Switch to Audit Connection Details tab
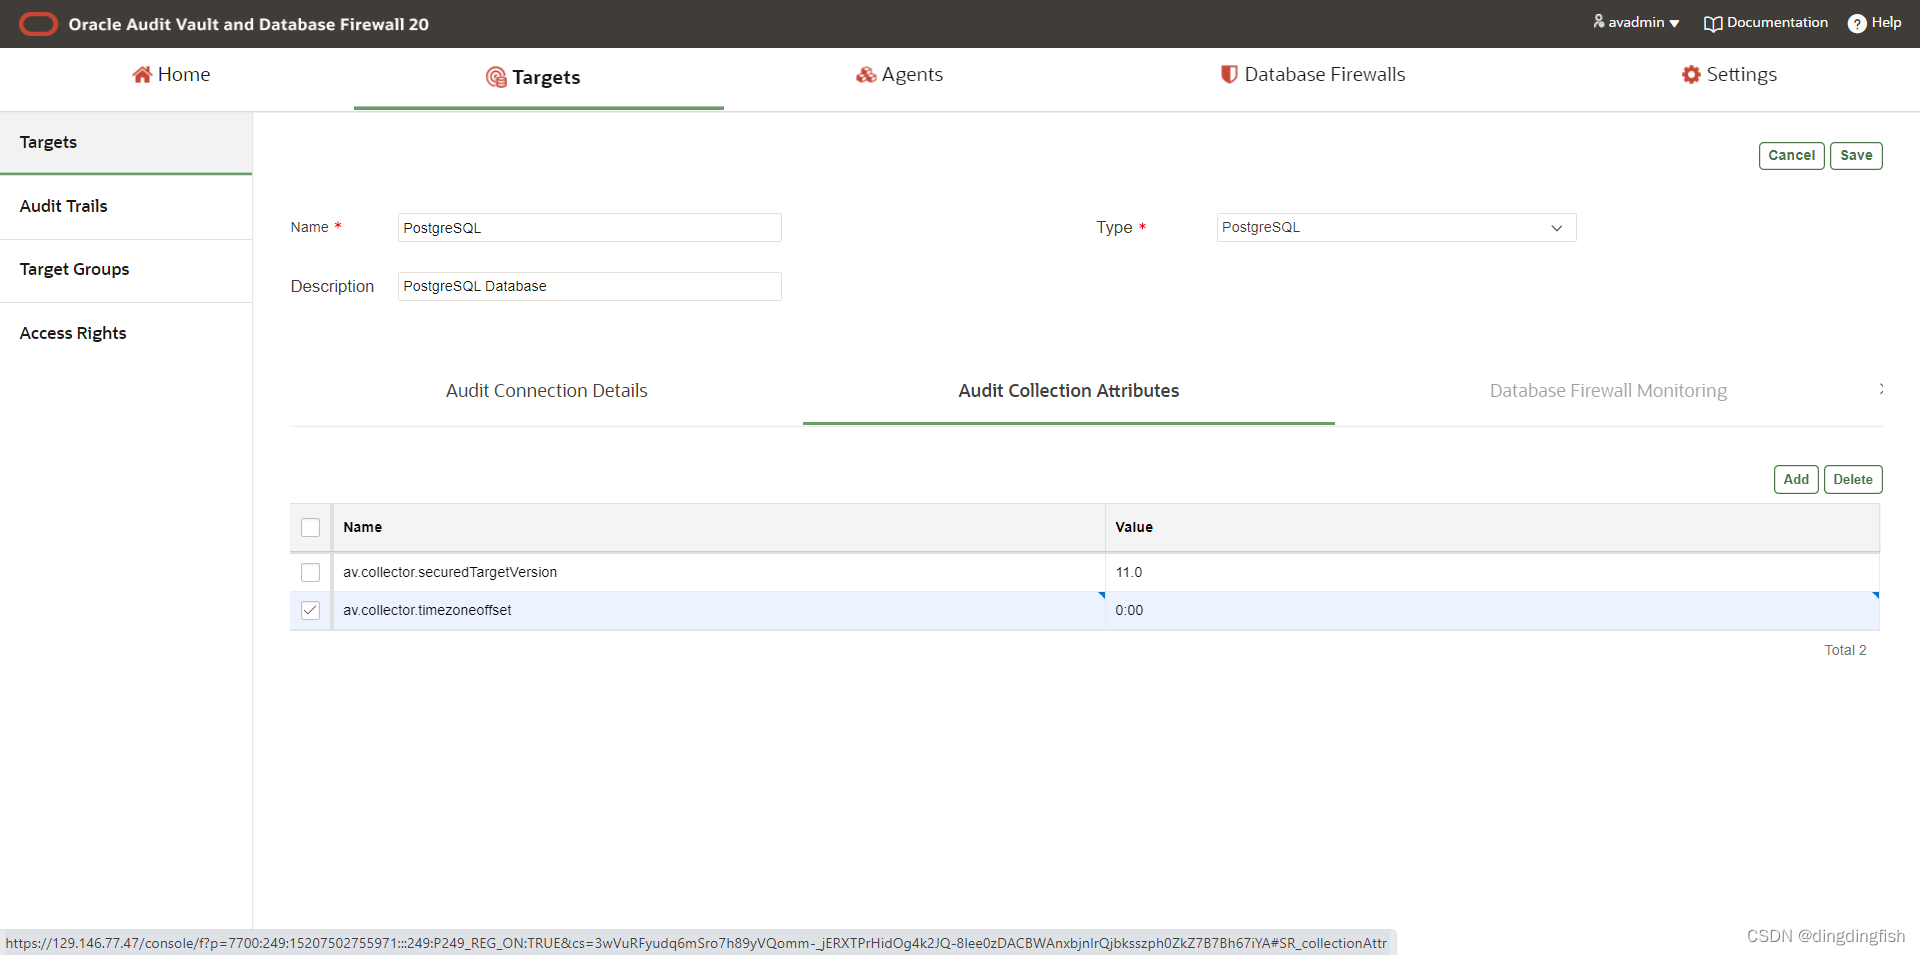The height and width of the screenshot is (955, 1920). [547, 391]
